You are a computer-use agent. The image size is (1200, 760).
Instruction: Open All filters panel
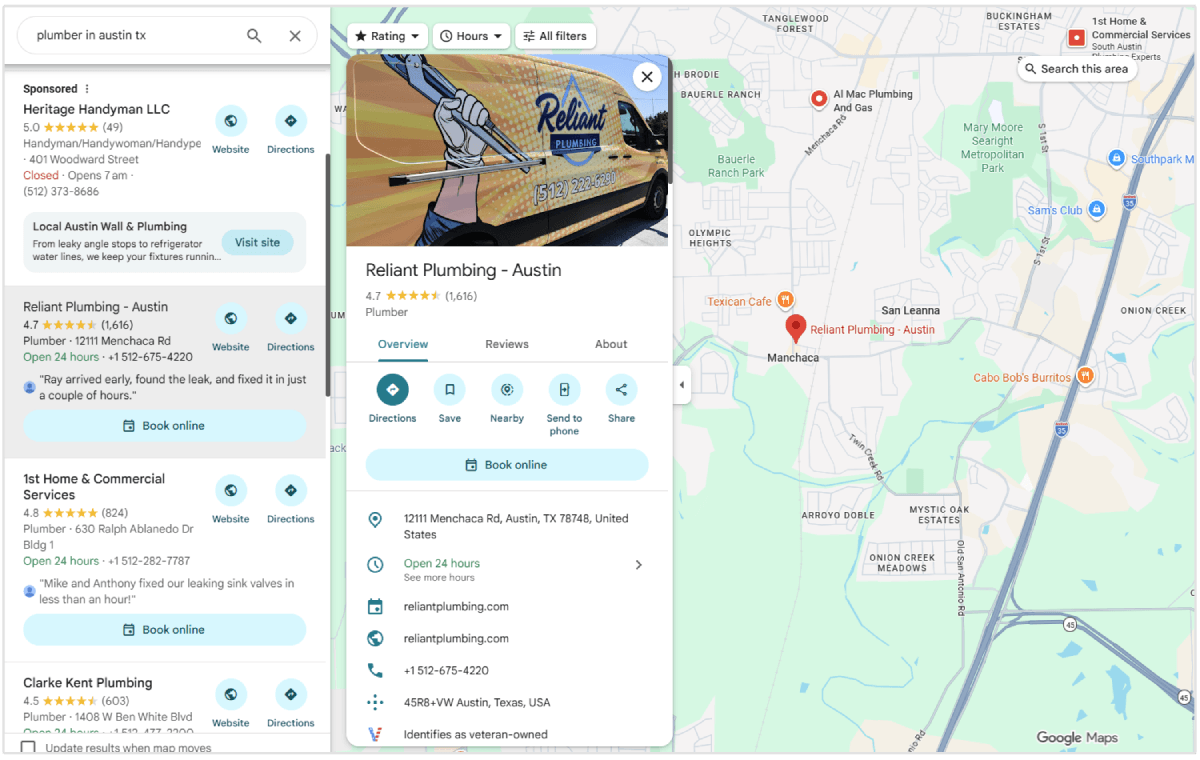555,36
